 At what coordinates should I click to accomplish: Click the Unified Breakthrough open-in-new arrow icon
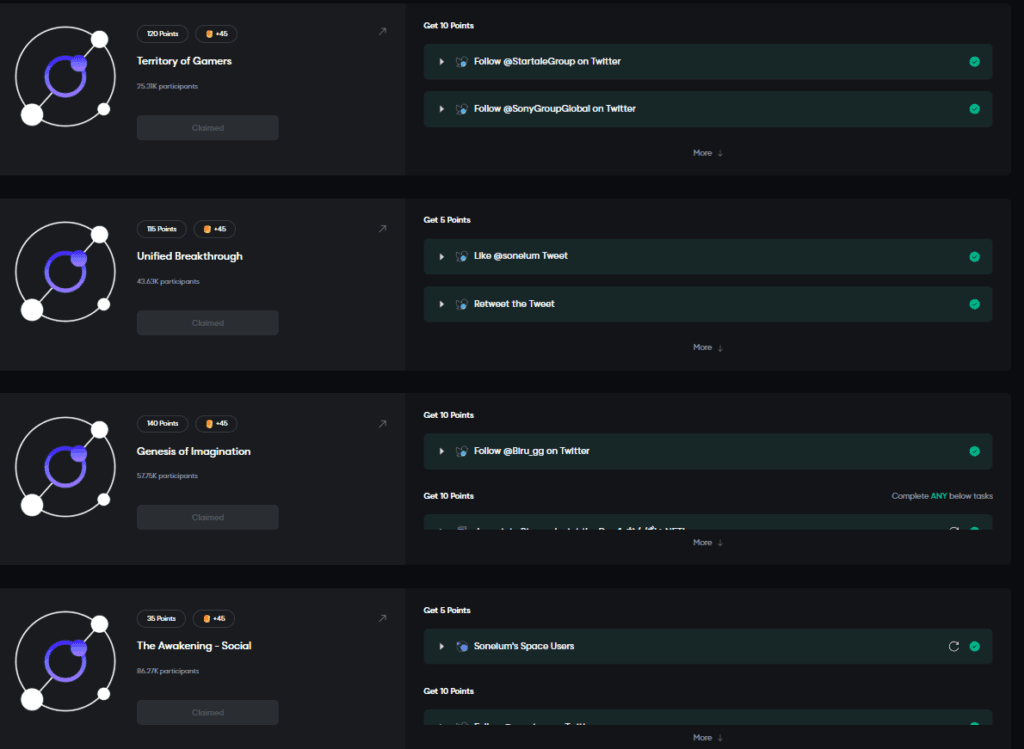pyautogui.click(x=382, y=229)
